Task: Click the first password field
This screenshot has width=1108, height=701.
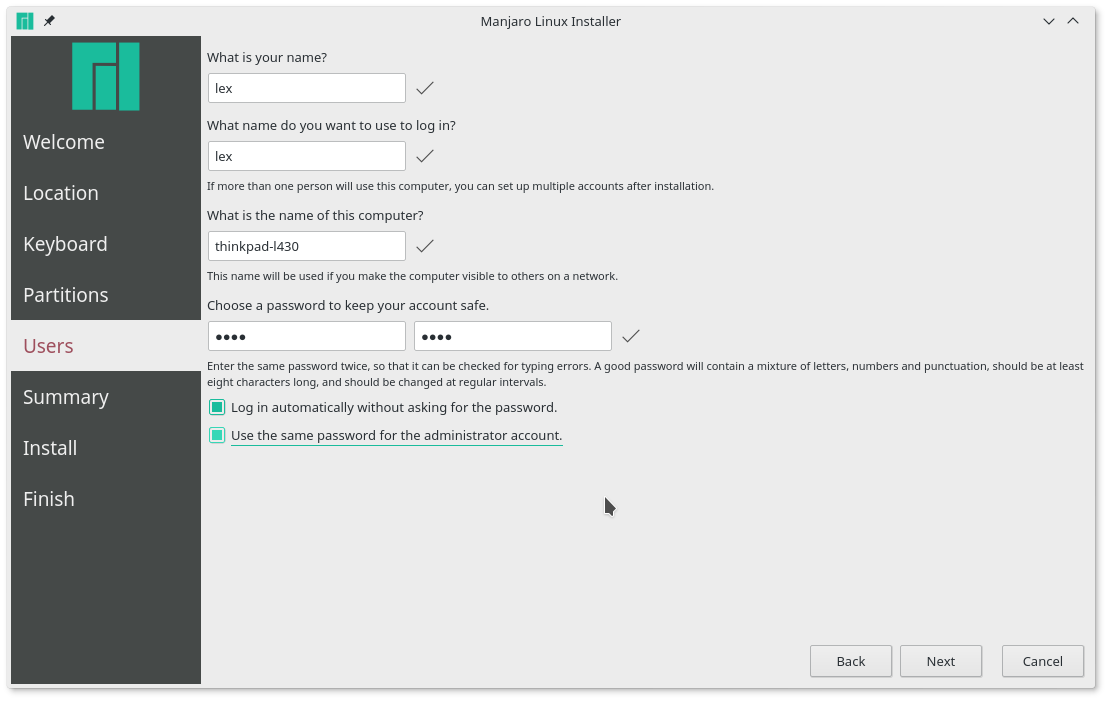Action: [307, 336]
